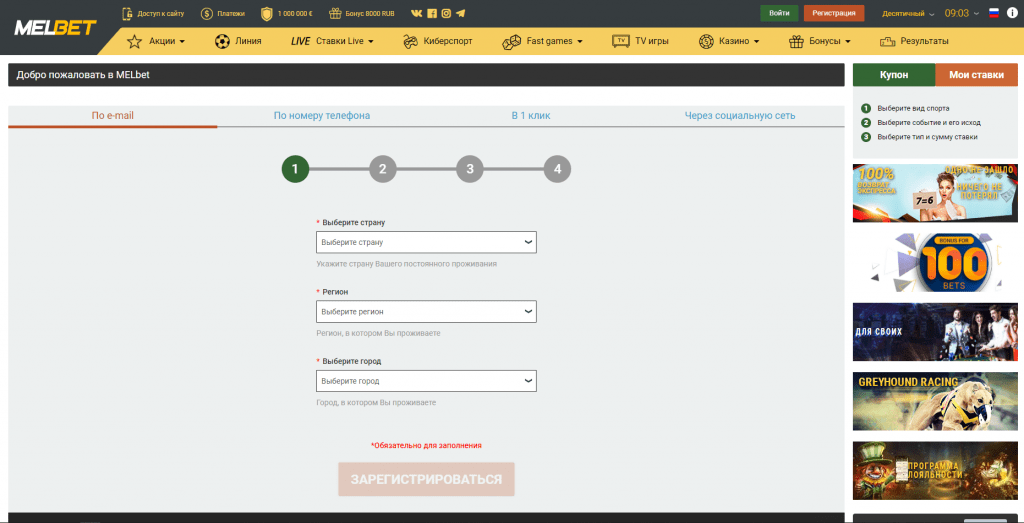1024x523 pixels.
Task: Expand the Бонусы menu
Action: point(830,41)
